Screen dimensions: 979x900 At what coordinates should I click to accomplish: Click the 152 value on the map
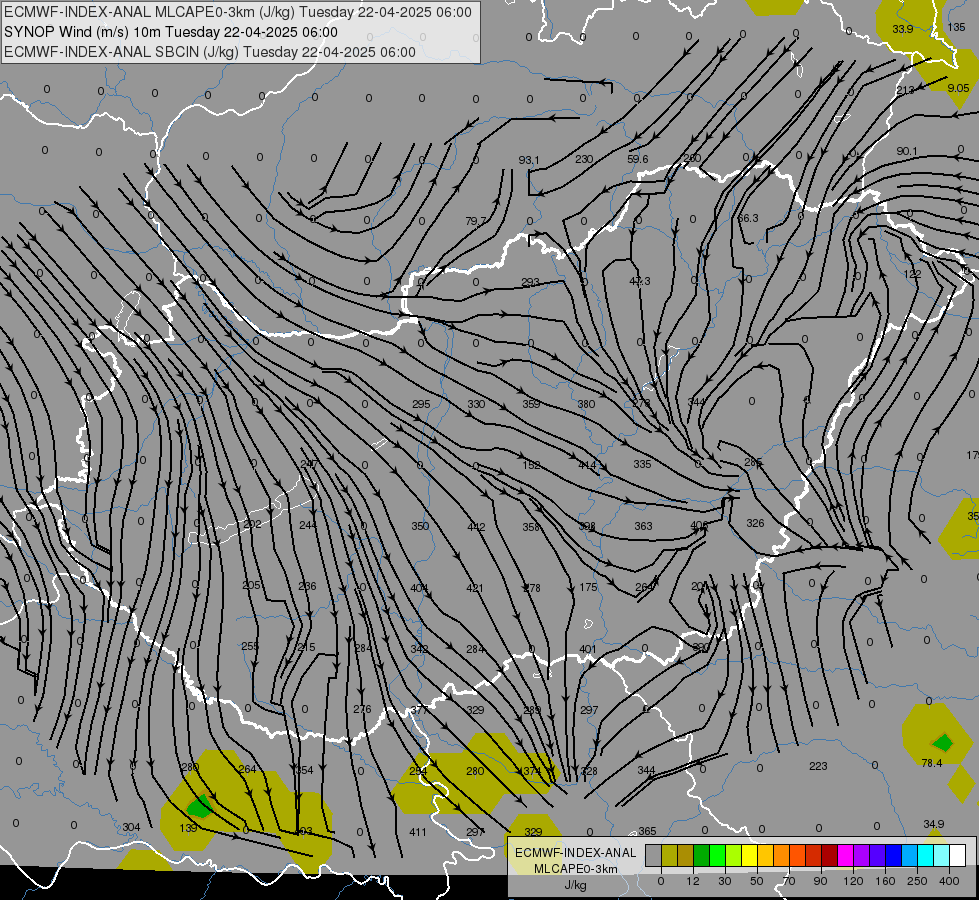click(x=531, y=465)
